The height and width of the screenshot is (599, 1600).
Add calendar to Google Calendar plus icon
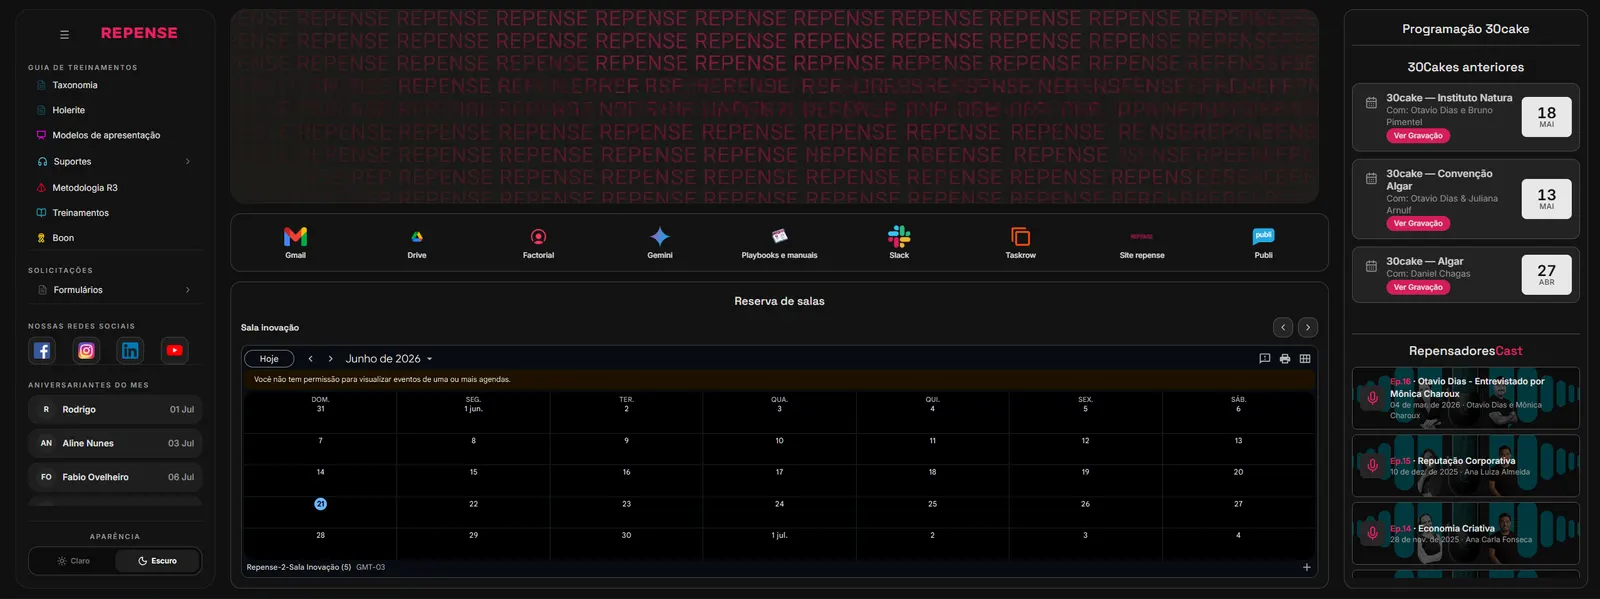pyautogui.click(x=1306, y=567)
